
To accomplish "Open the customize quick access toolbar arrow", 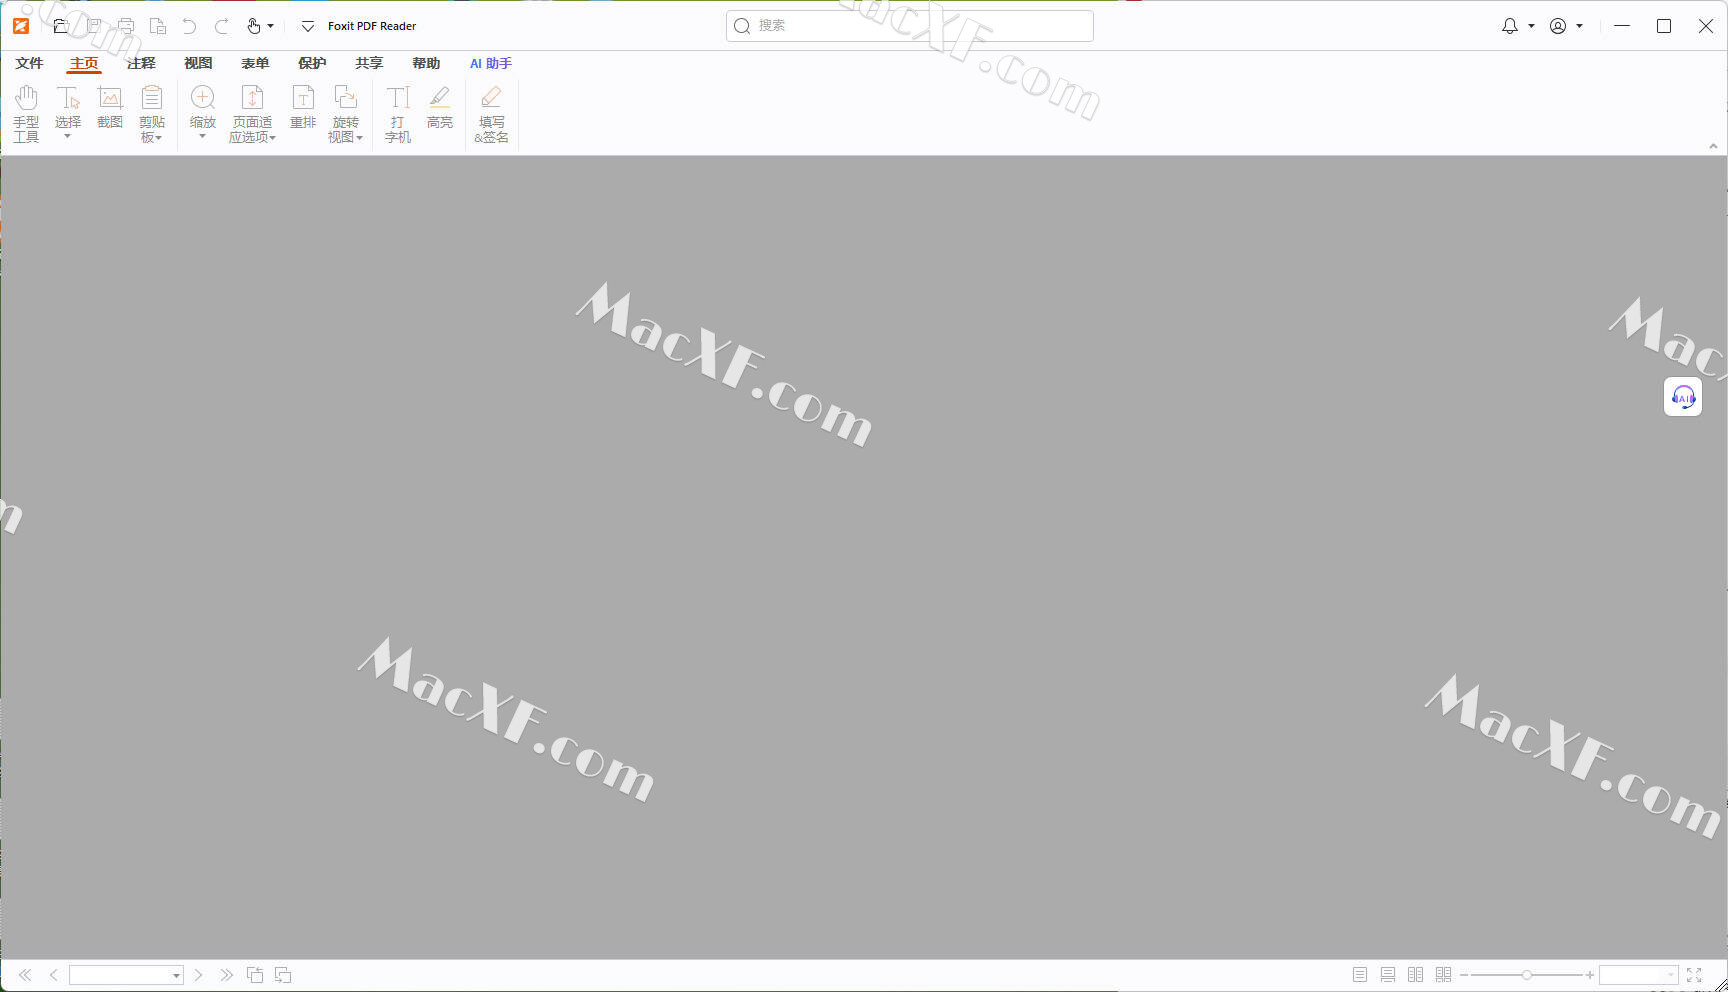I will pyautogui.click(x=308, y=26).
